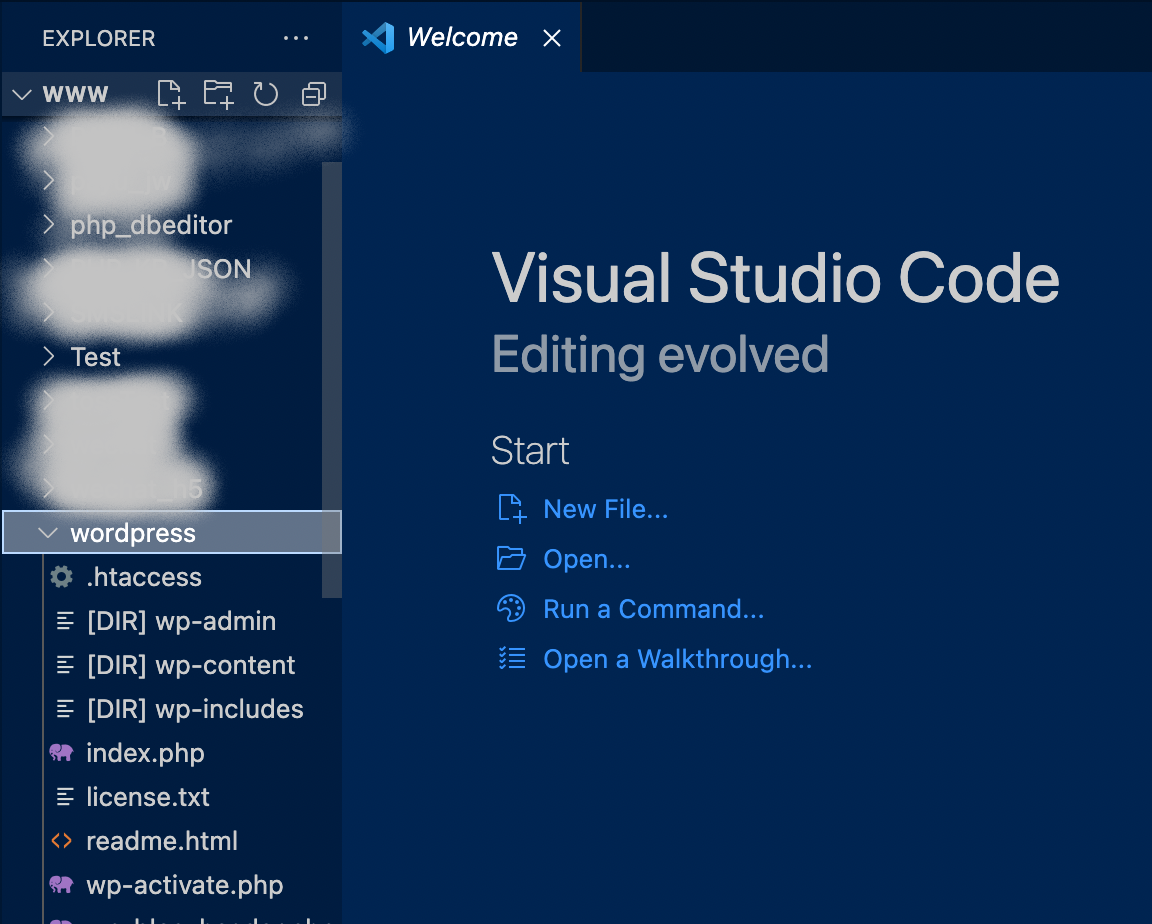This screenshot has width=1152, height=924.
Task: Click the explorer vertical scrollbar thumb
Action: pyautogui.click(x=332, y=380)
